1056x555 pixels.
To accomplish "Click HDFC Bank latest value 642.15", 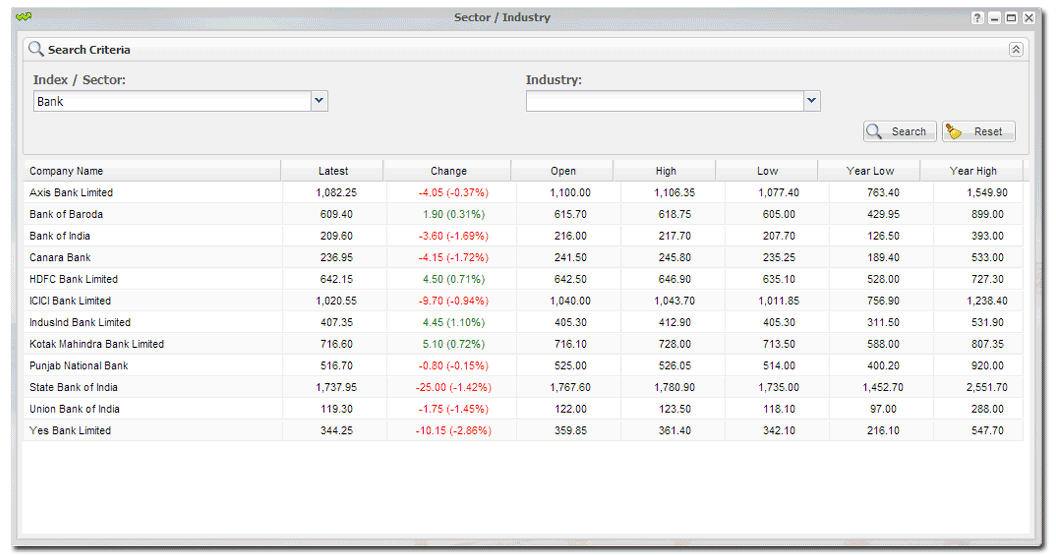I will [336, 279].
